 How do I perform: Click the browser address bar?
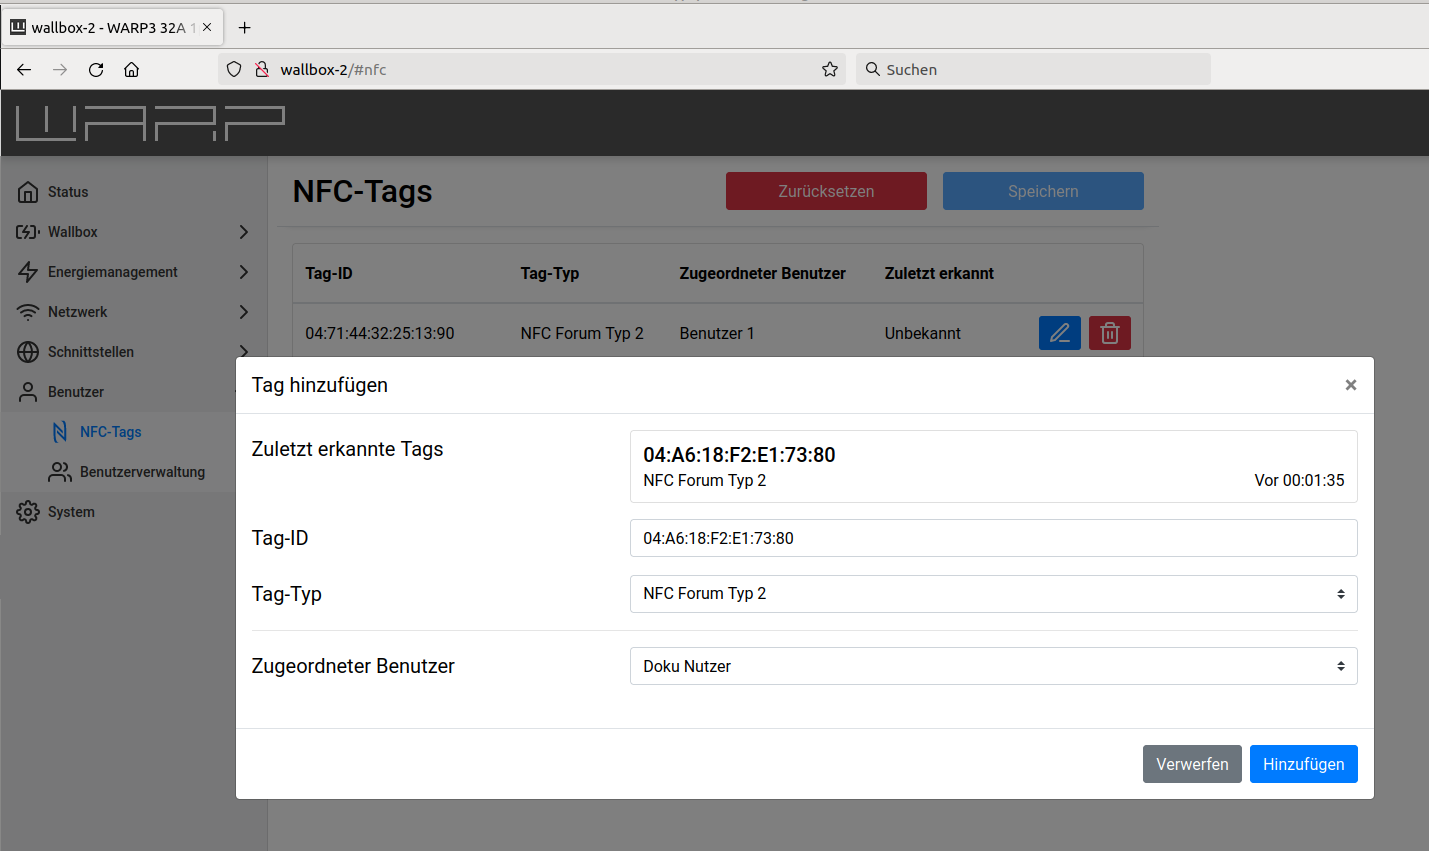point(530,69)
